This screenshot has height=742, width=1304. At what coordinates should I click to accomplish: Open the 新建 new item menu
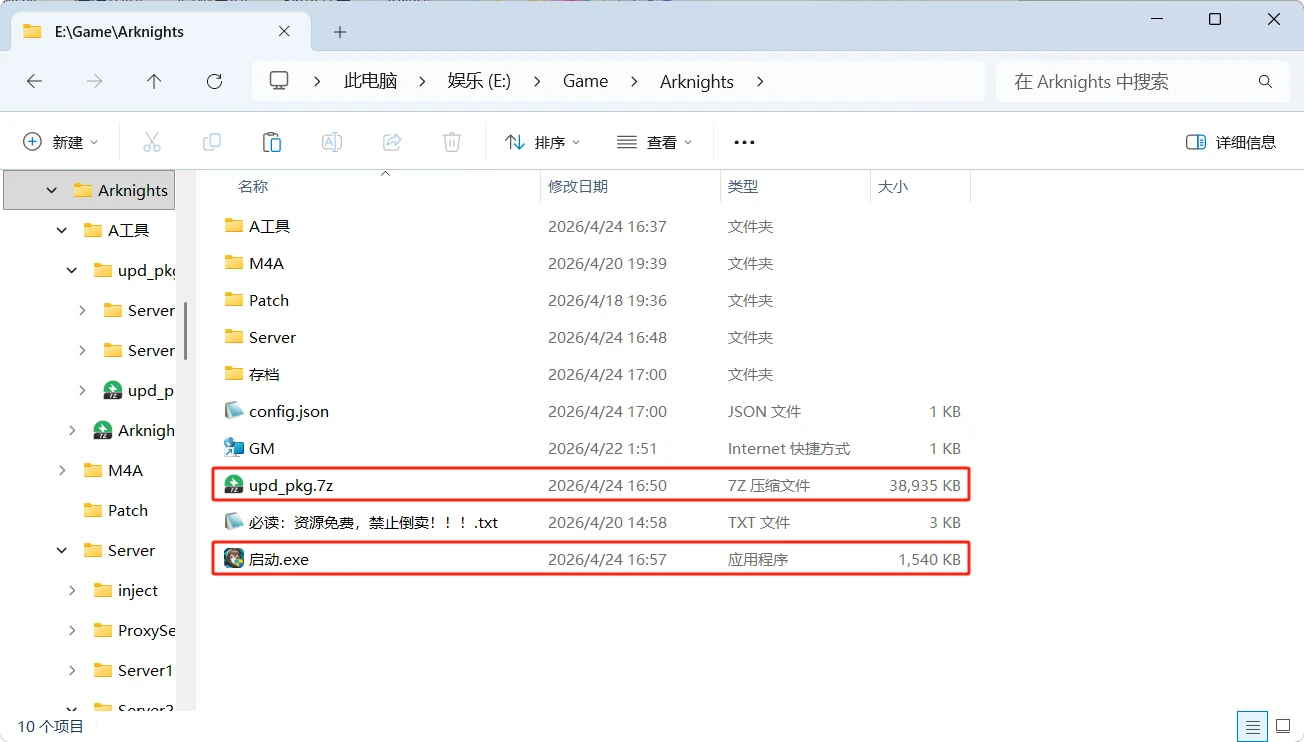[x=61, y=142]
